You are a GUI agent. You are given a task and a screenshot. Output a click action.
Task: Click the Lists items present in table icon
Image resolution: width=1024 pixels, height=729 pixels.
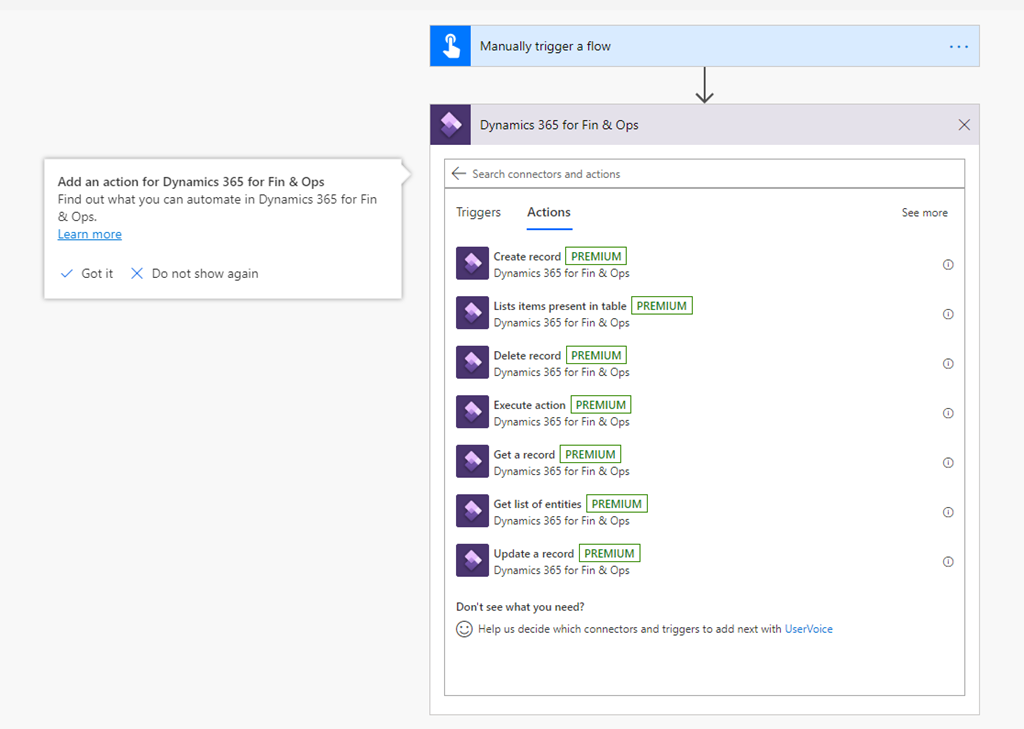coord(472,313)
